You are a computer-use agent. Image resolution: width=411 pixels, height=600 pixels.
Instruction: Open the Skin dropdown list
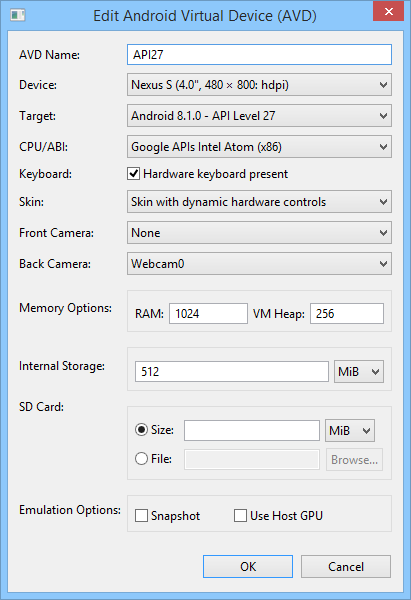(259, 202)
